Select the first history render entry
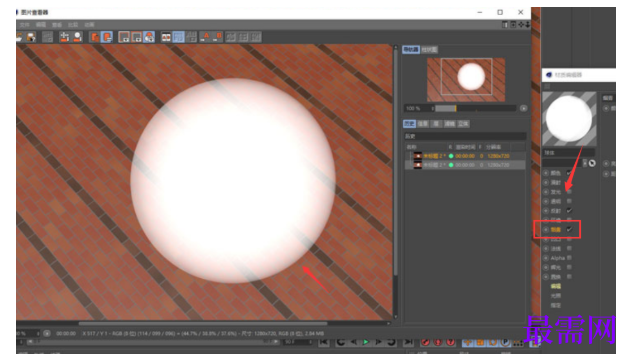The height and width of the screenshot is (361, 635). (465, 156)
